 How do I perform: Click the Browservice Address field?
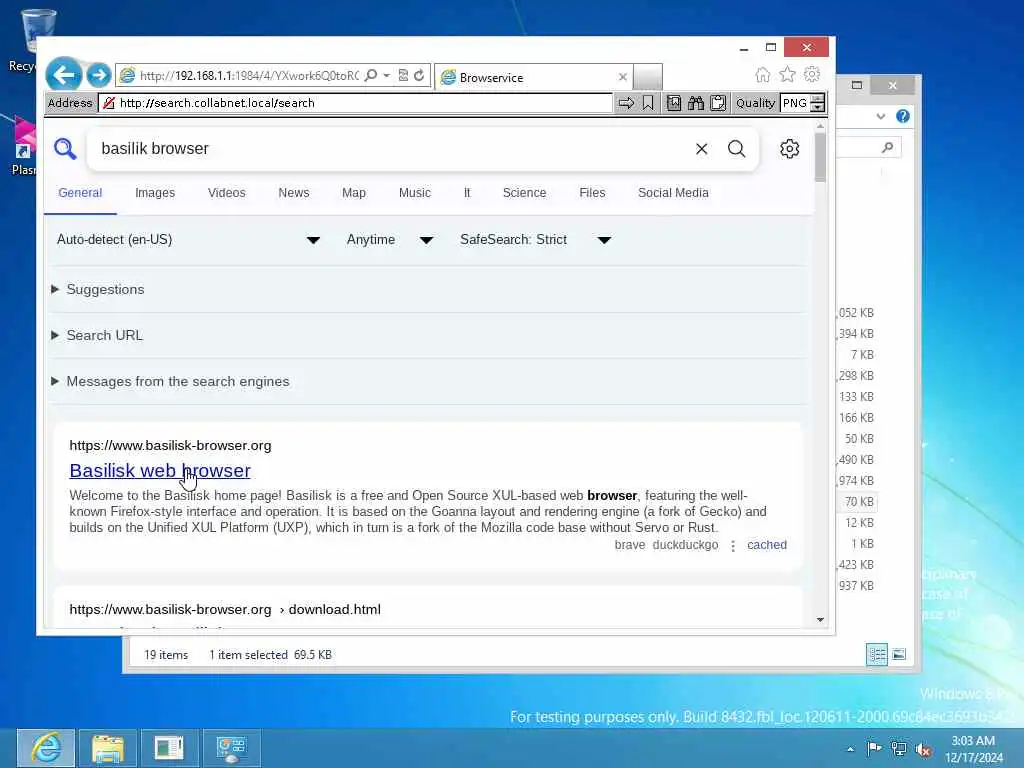coord(355,103)
